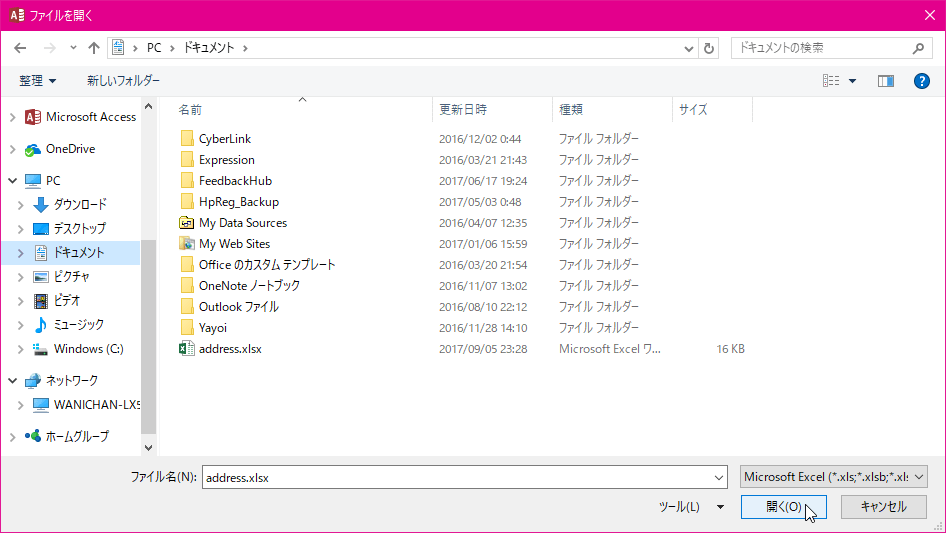Open the ツール(L) menu
Image resolution: width=946 pixels, height=533 pixels.
691,507
